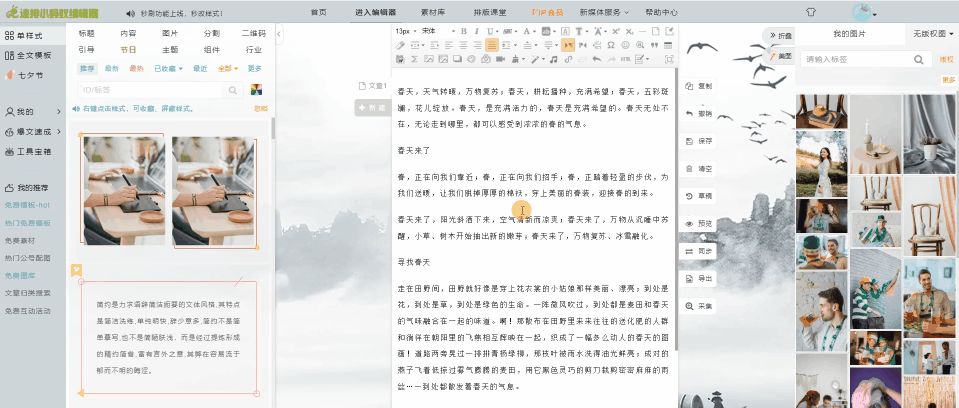Select the 最近 filter
Viewport: 959px width, 408px height.
200,69
